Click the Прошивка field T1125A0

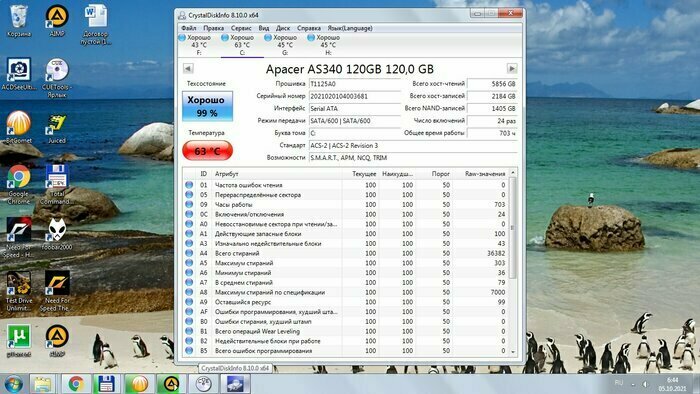(x=355, y=84)
